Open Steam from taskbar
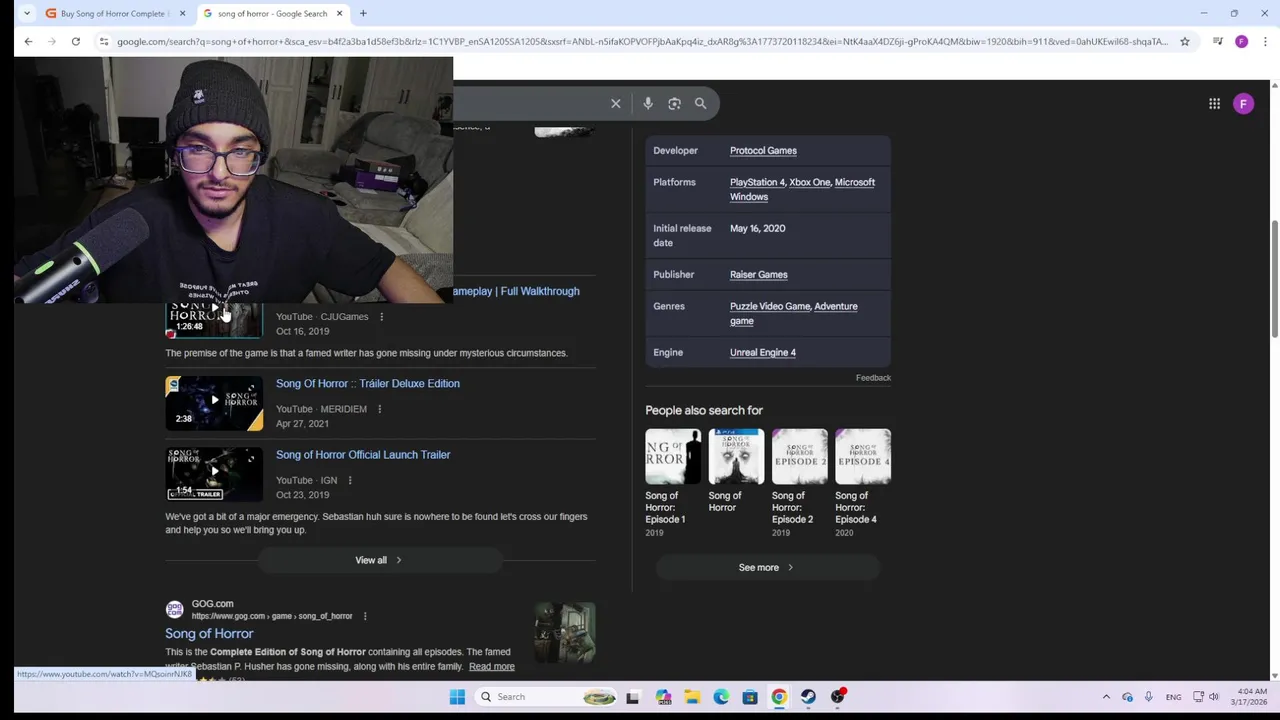The image size is (1280, 720). pyautogui.click(x=808, y=697)
